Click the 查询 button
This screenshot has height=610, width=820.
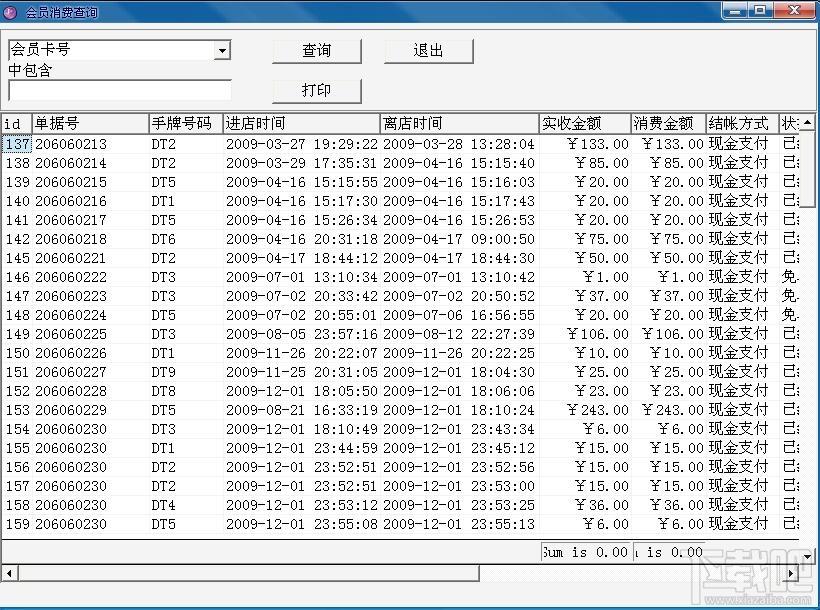coord(316,51)
